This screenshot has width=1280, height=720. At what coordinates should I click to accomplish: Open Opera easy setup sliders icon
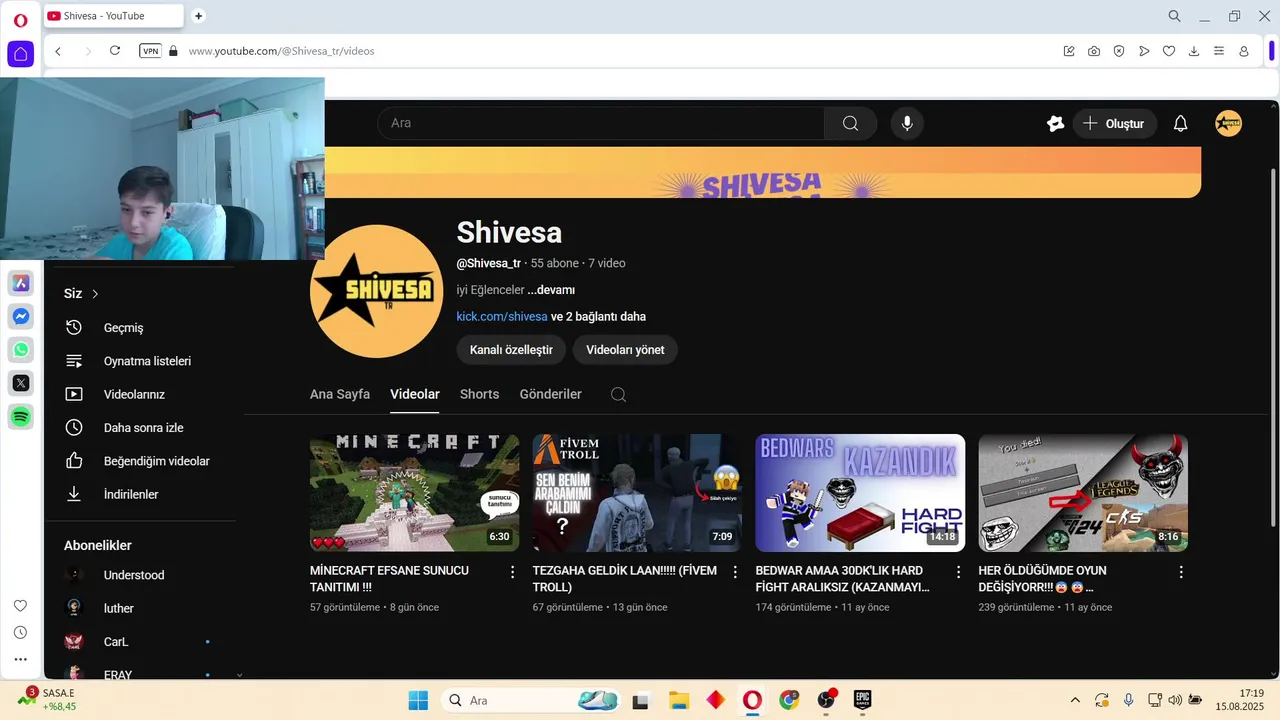click(x=1219, y=51)
